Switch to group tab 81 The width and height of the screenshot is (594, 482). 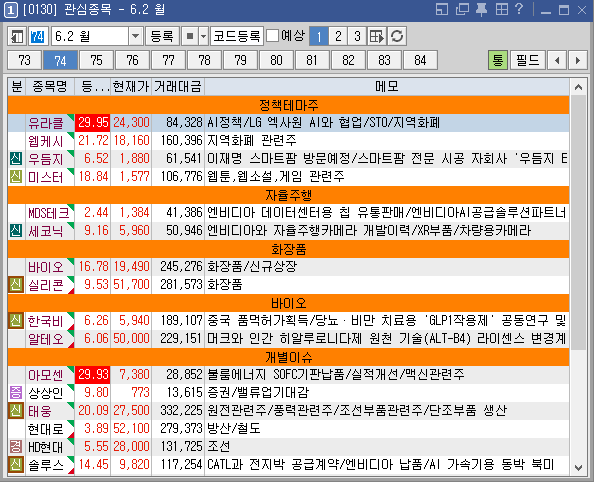312,60
